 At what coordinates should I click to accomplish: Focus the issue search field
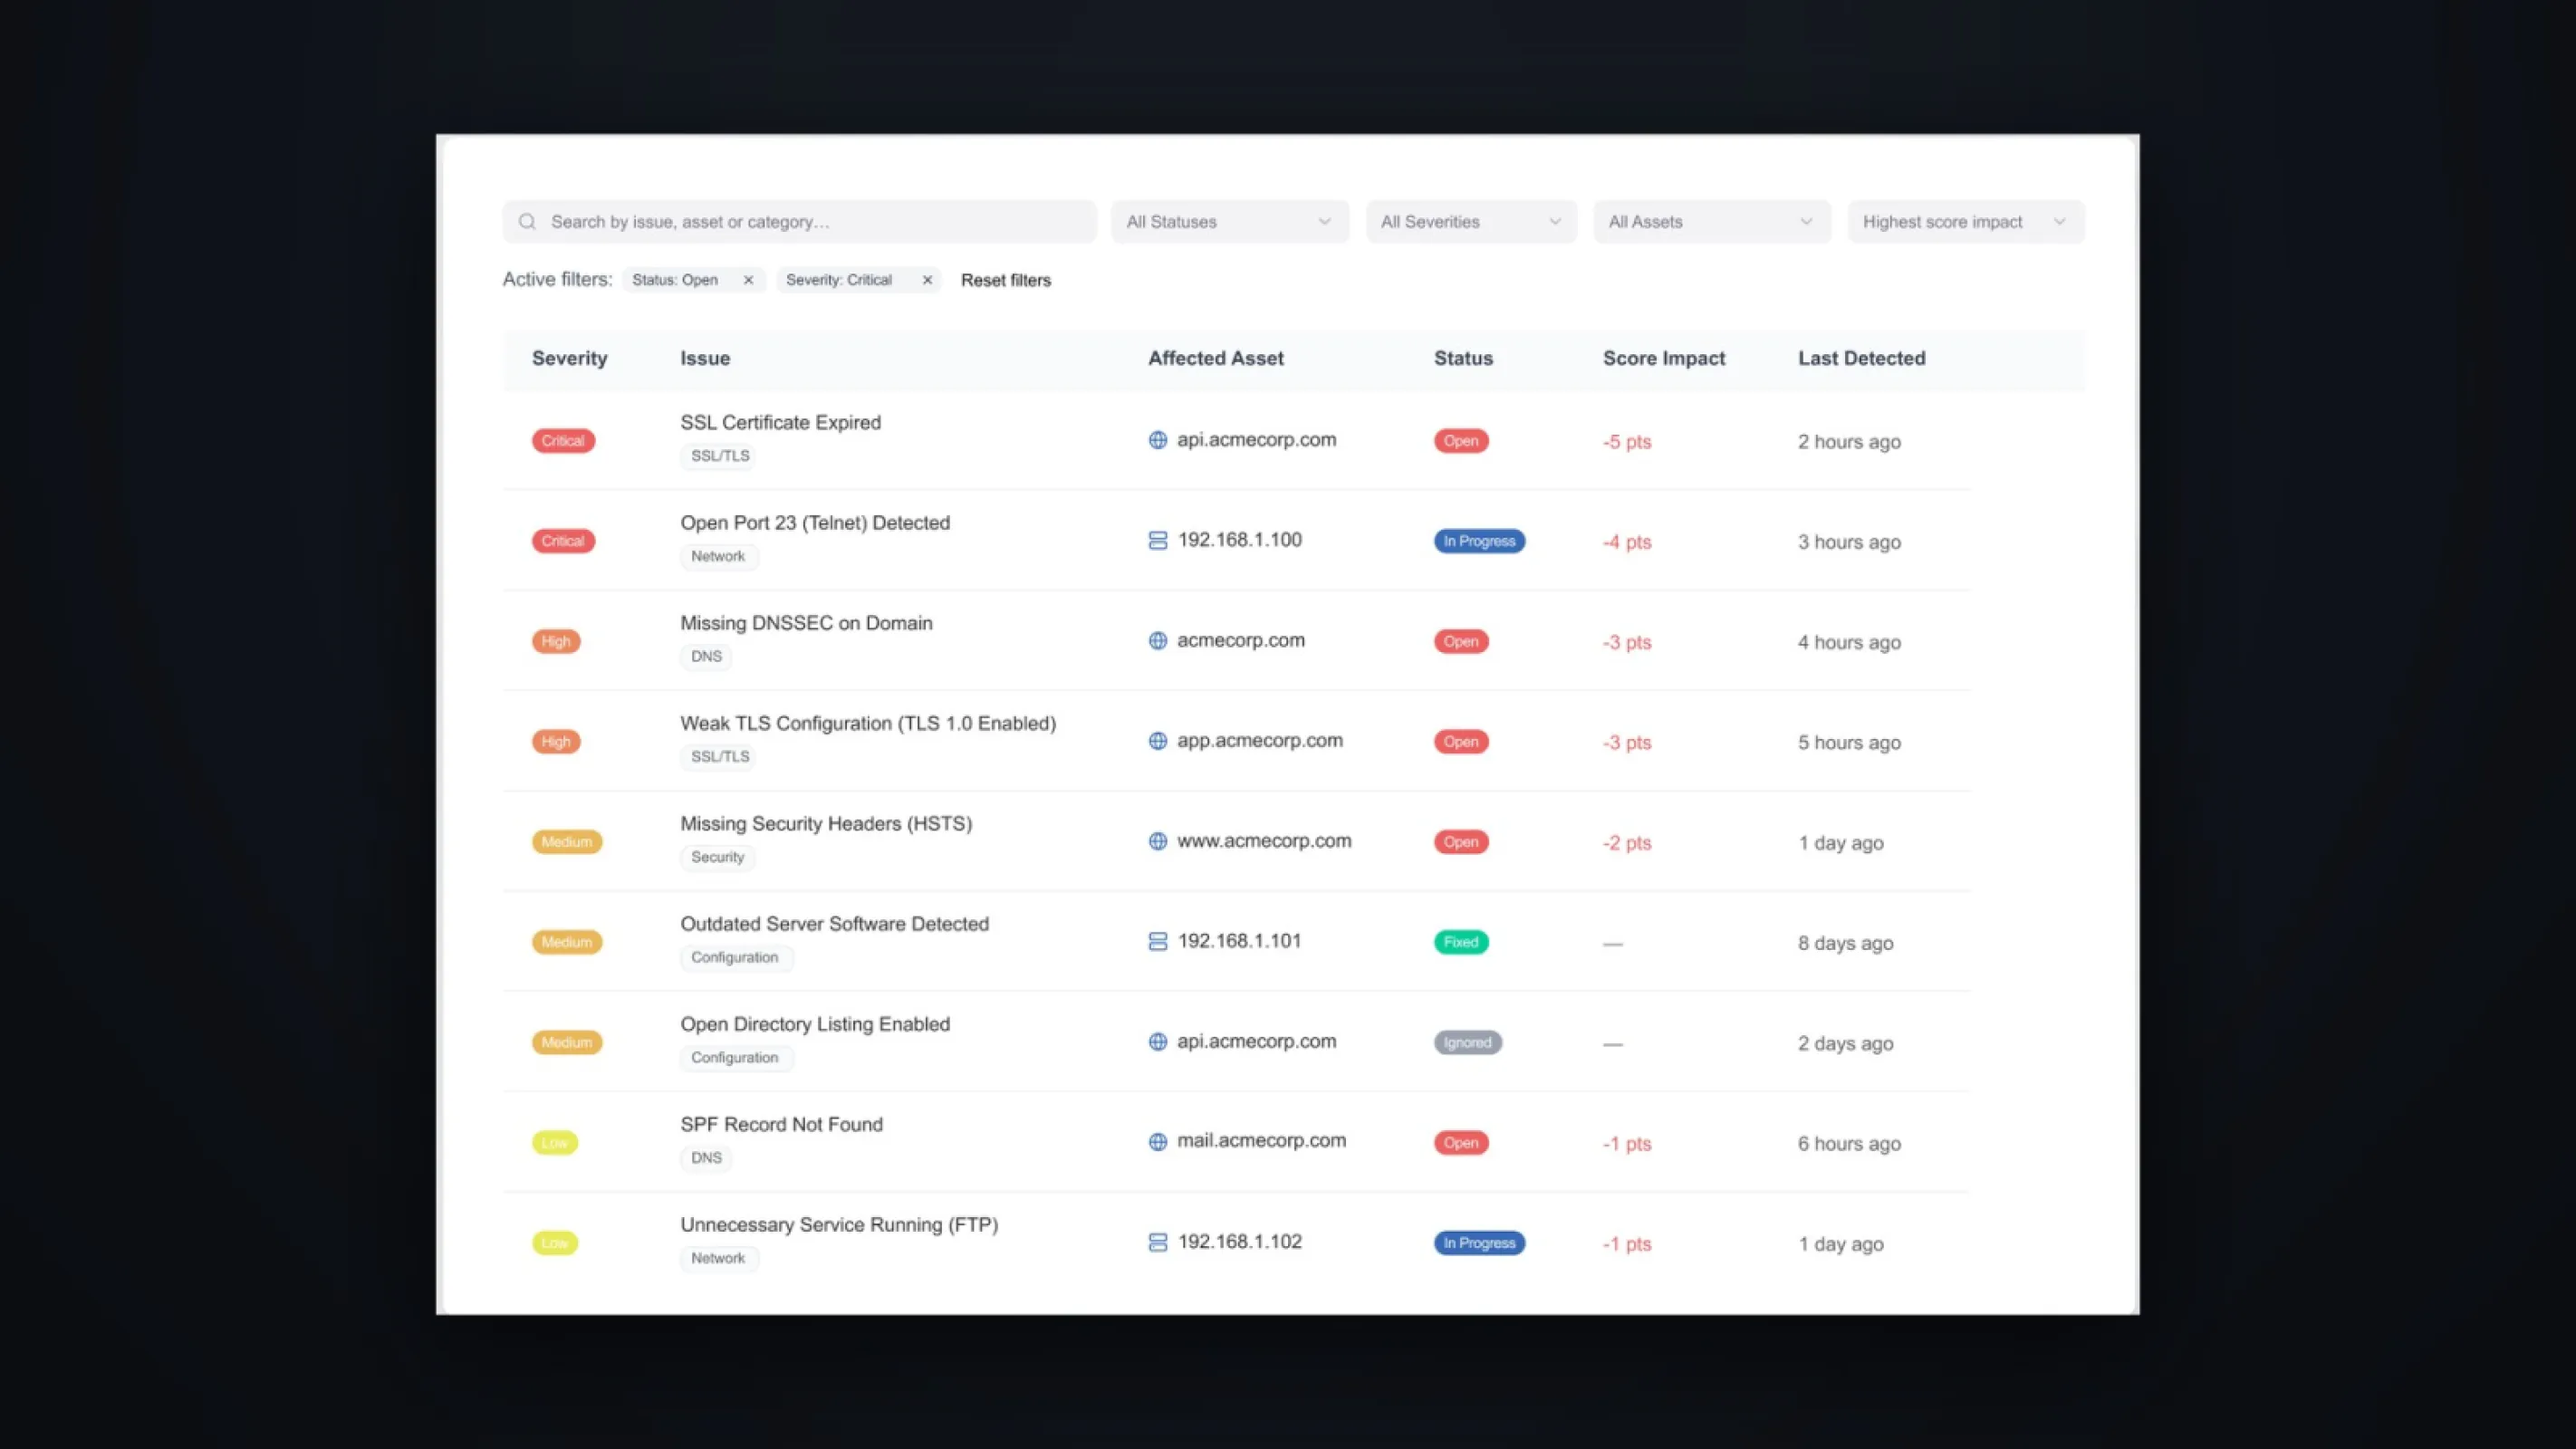coord(799,222)
